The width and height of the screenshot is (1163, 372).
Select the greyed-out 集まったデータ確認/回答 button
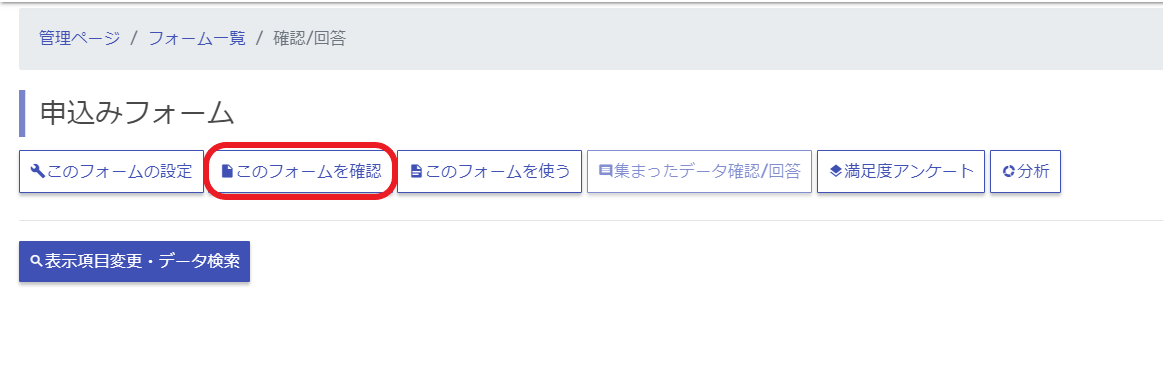(699, 172)
